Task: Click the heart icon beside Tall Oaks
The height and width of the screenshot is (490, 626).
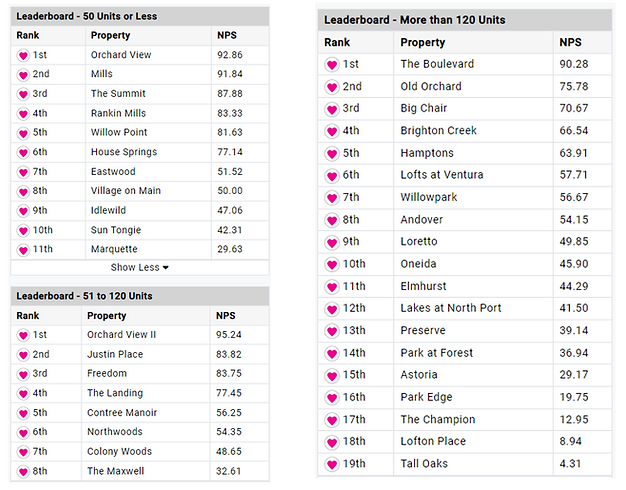Action: pos(332,464)
